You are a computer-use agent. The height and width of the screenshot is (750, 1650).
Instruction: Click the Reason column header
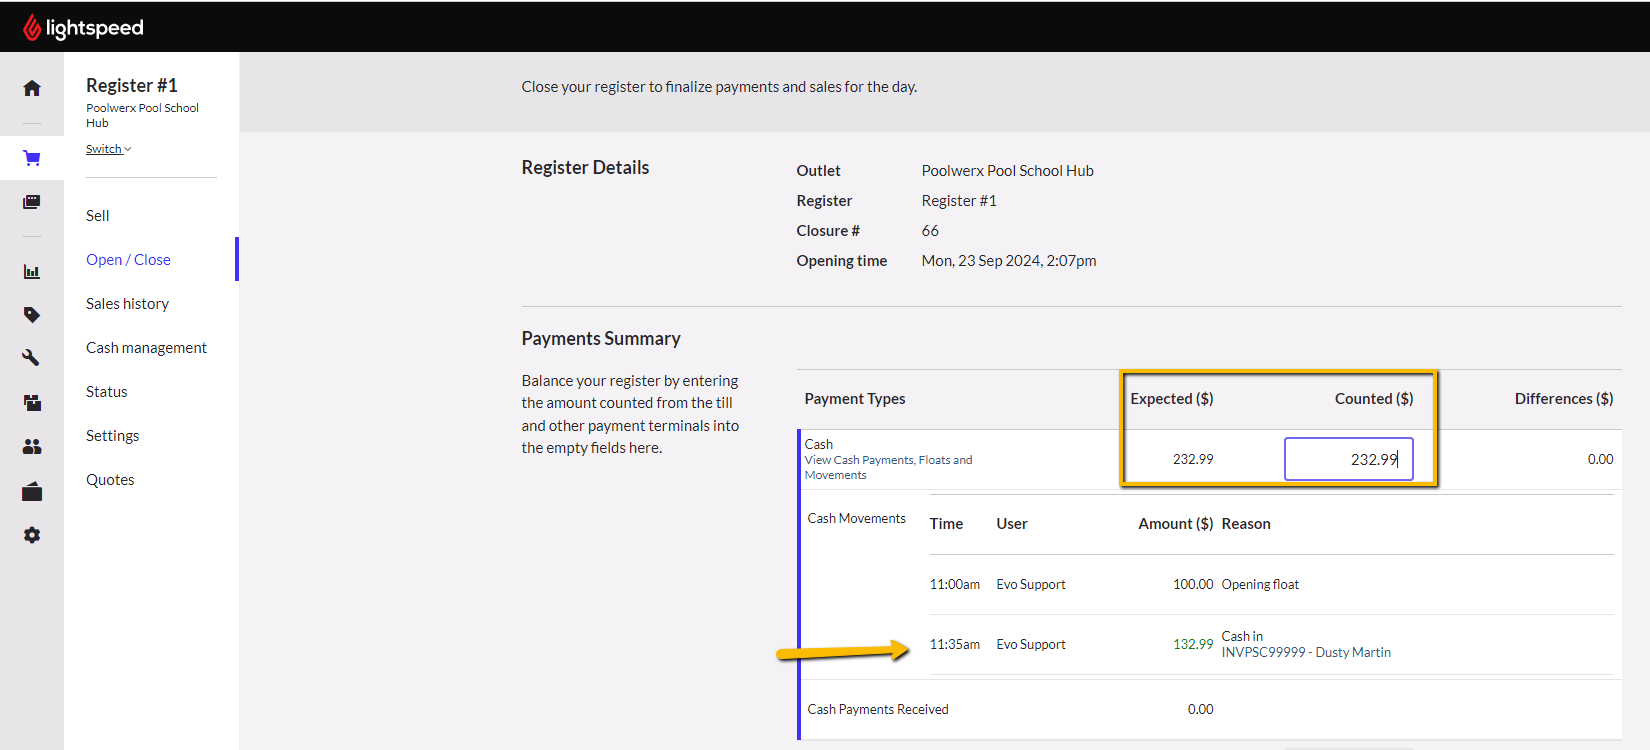(1246, 524)
